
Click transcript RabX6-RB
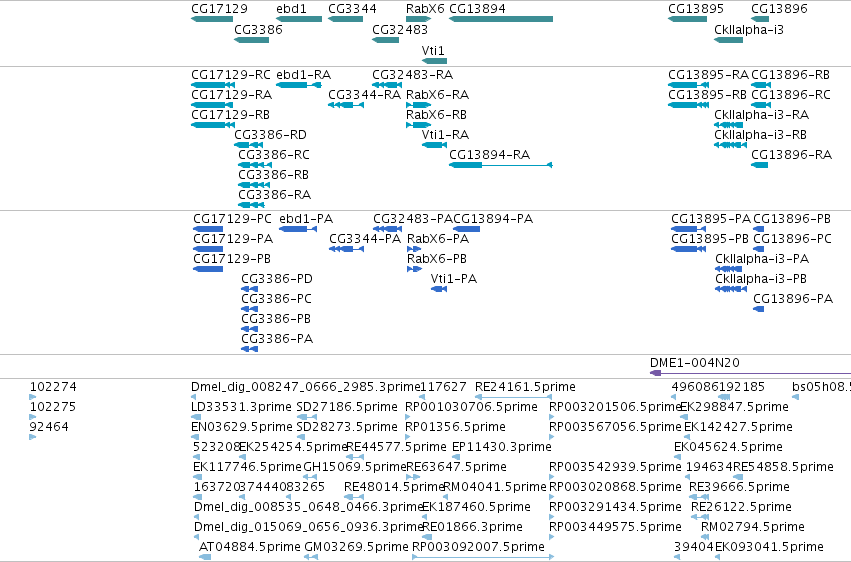pyautogui.click(x=418, y=125)
